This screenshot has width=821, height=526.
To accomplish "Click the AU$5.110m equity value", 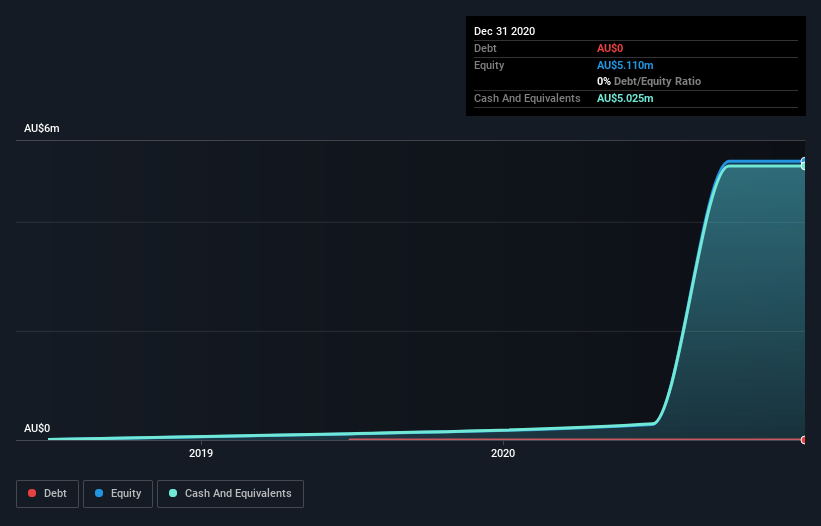I will [x=625, y=65].
